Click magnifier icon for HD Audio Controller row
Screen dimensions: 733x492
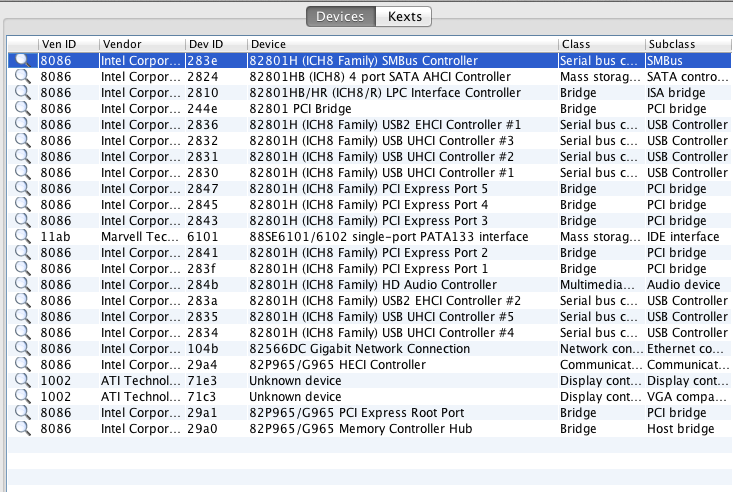pyautogui.click(x=22, y=285)
